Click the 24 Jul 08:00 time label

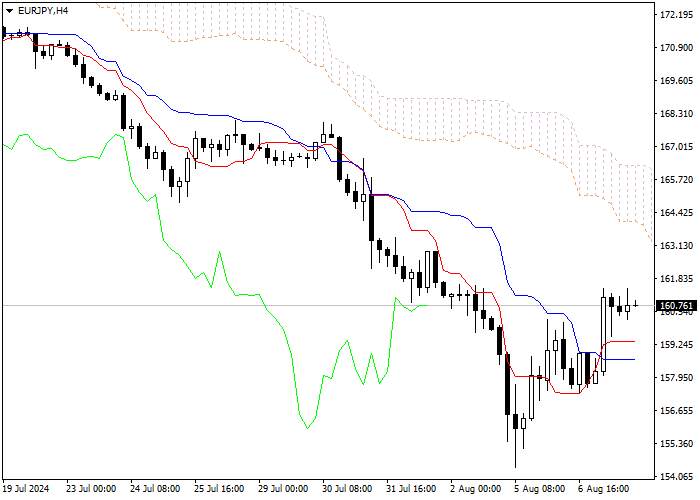point(155,489)
